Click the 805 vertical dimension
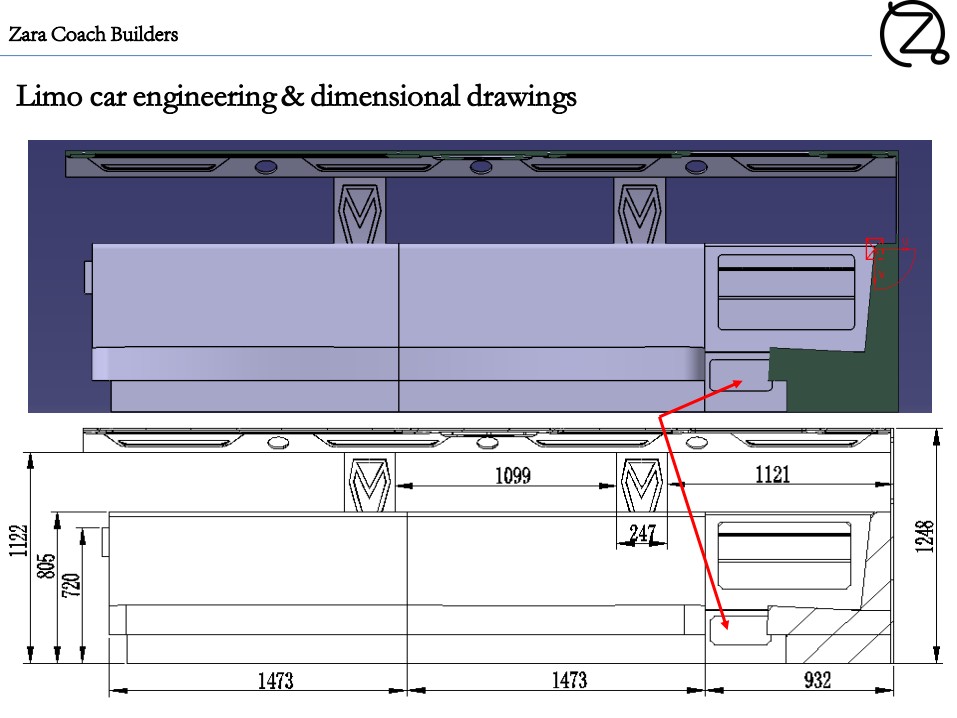957x718 pixels. [46, 566]
